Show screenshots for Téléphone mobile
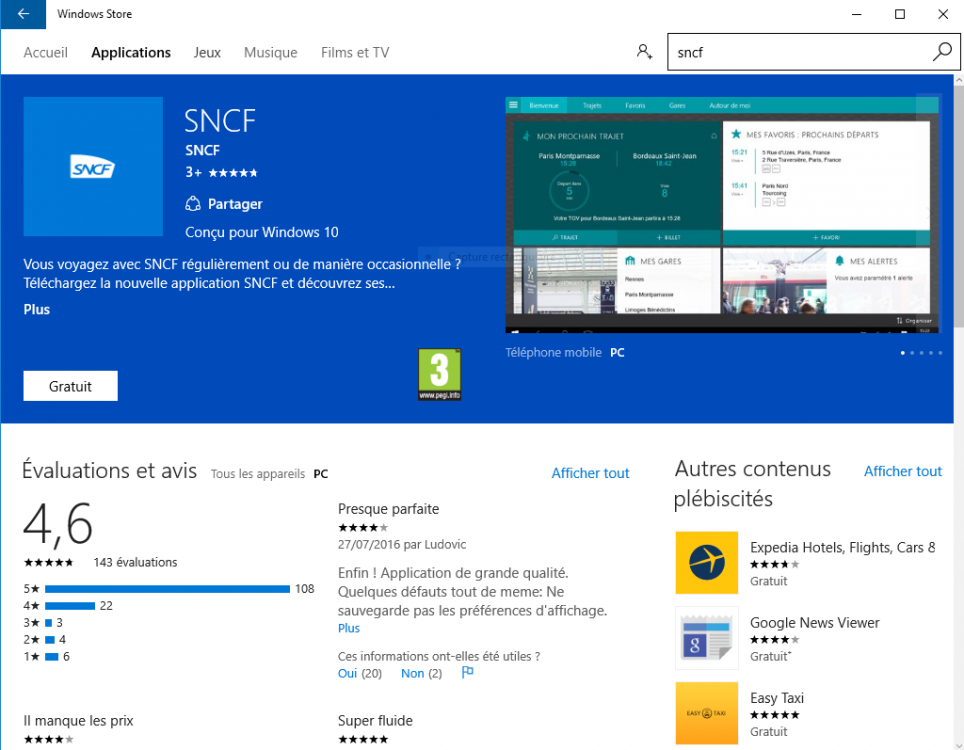The width and height of the screenshot is (964, 750). pyautogui.click(x=553, y=353)
